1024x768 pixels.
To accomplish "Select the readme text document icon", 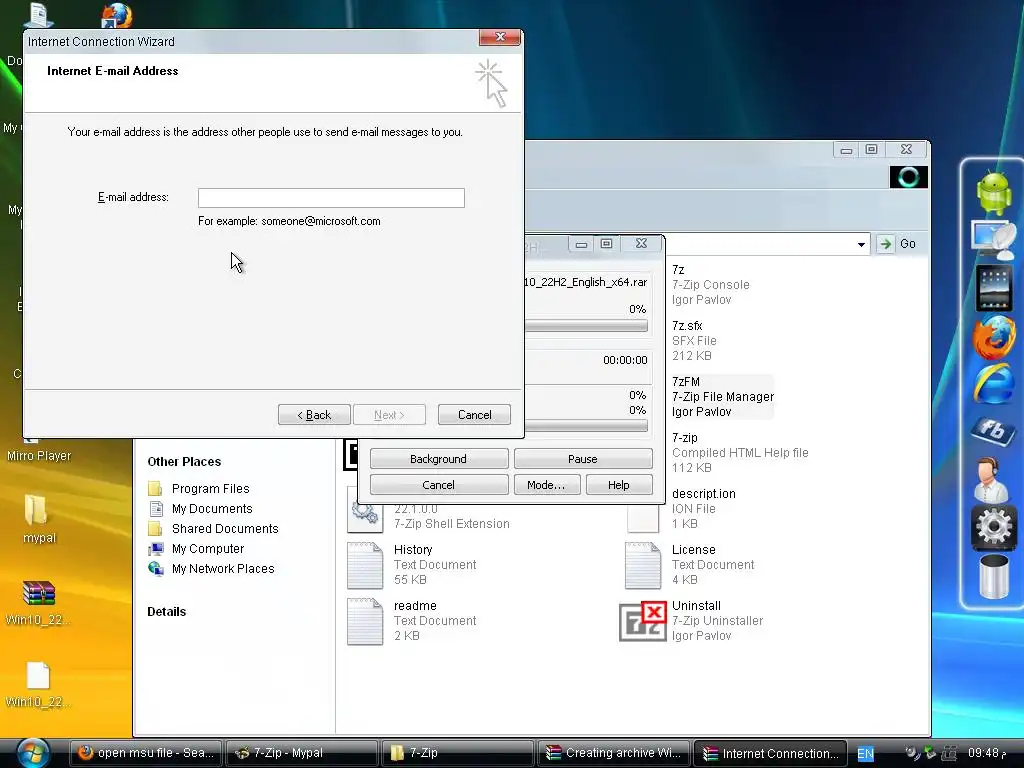I will [x=365, y=622].
